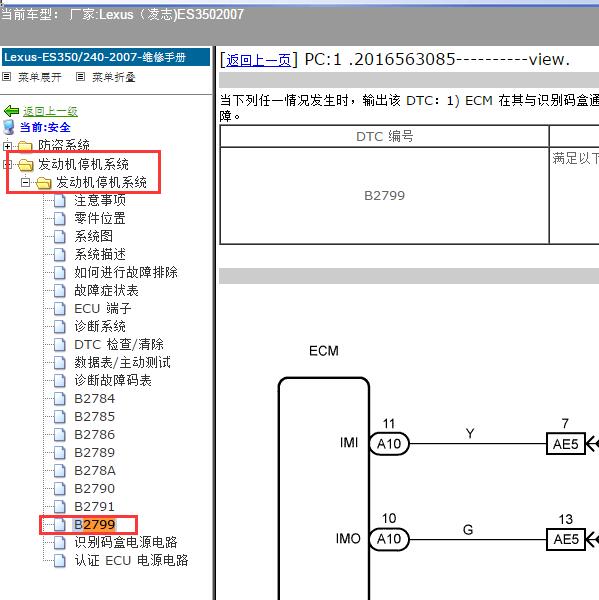Click the B2799 table cell
Screen dimensions: 599x600
click(x=384, y=196)
